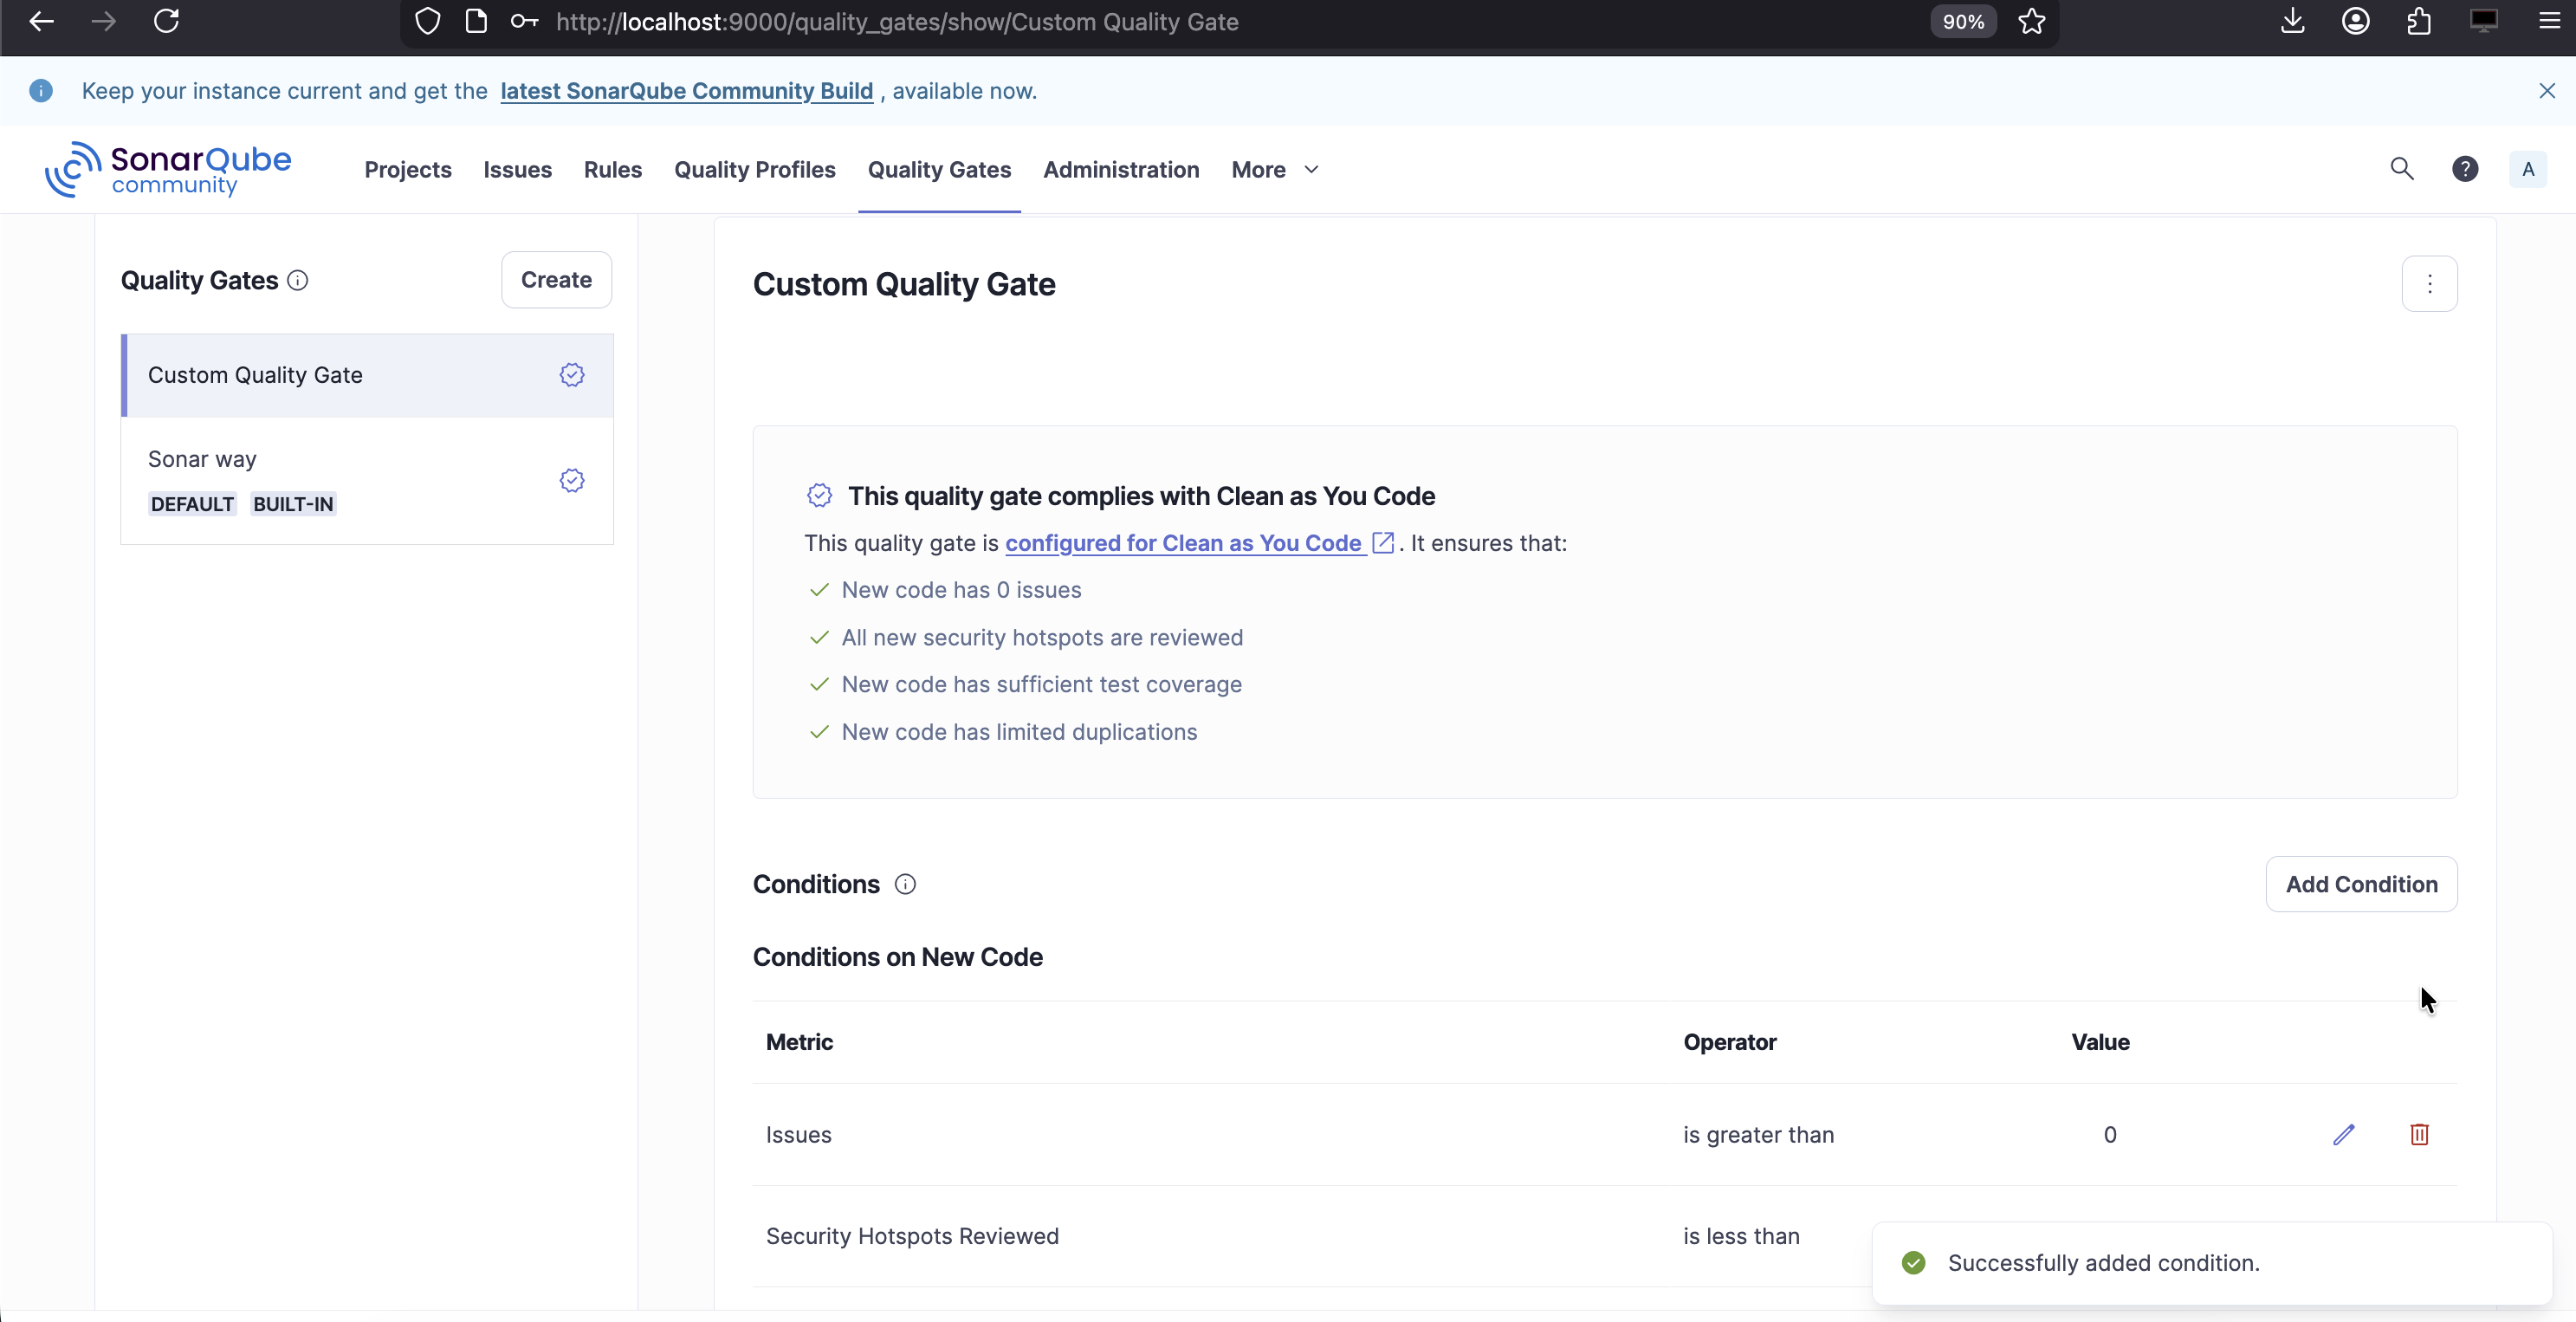The image size is (2576, 1322).
Task: Click the edit pencil for Issues condition
Action: click(x=2343, y=1134)
